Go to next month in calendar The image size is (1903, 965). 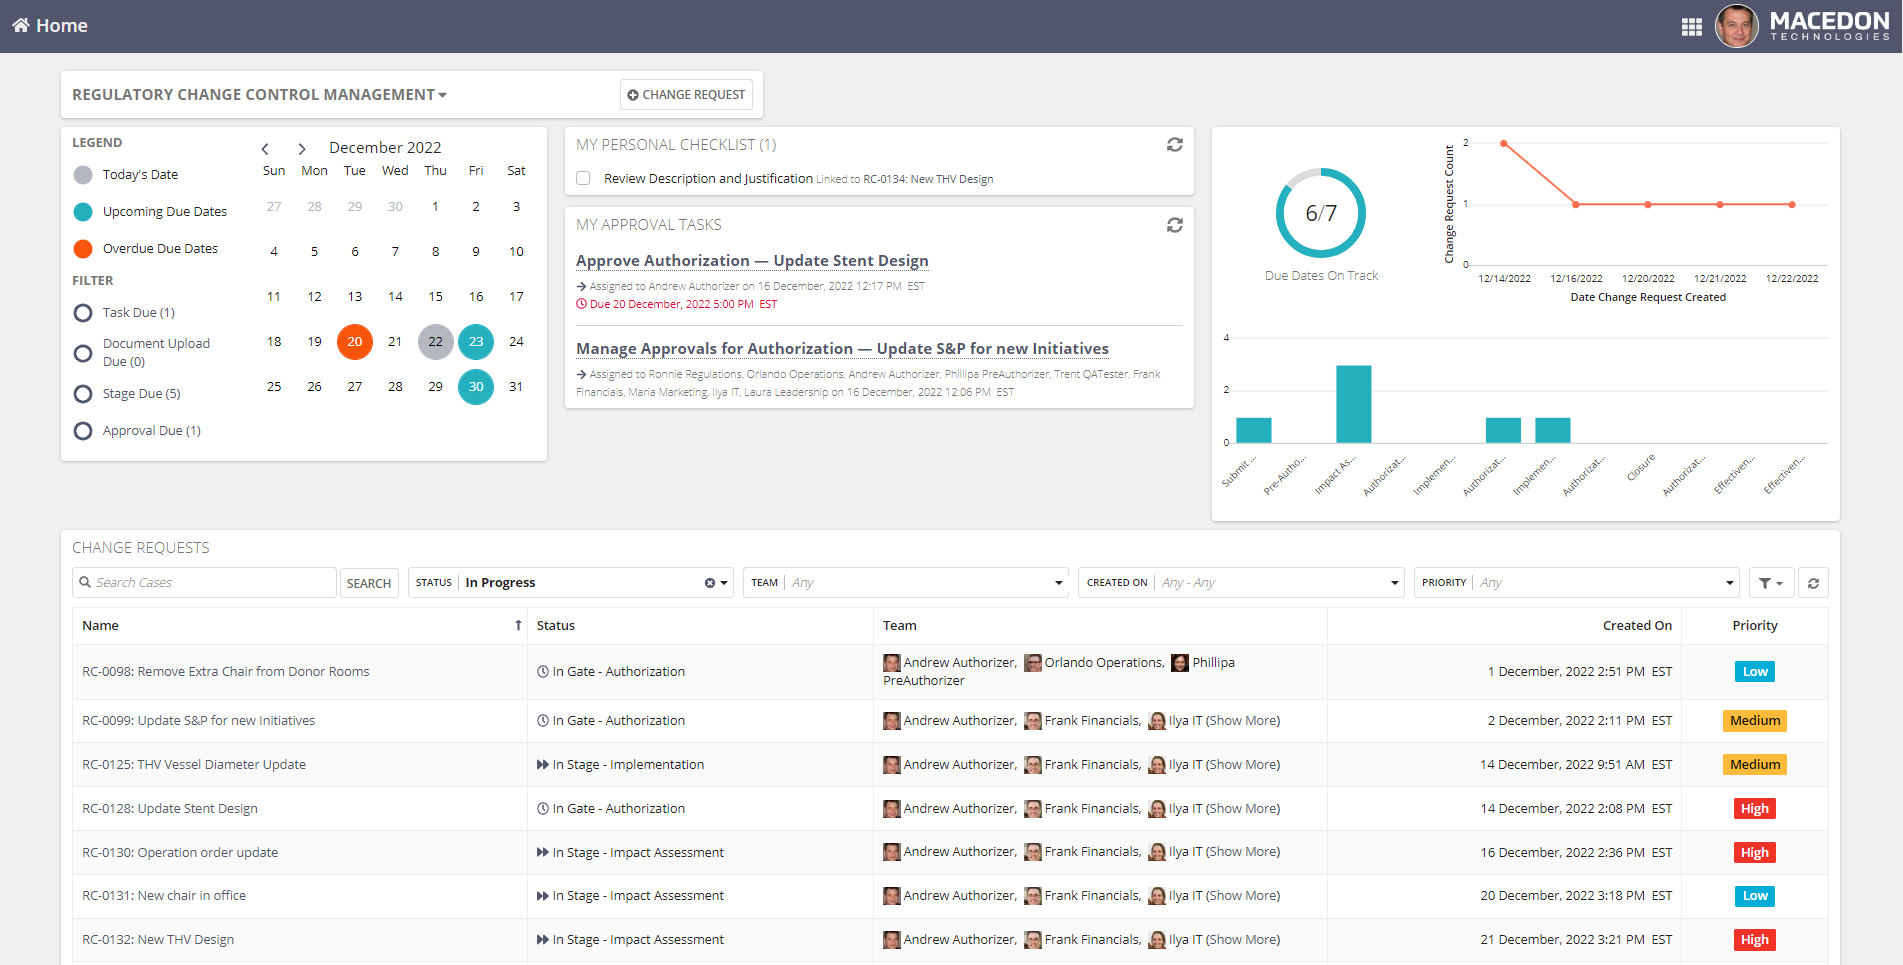[x=301, y=149]
